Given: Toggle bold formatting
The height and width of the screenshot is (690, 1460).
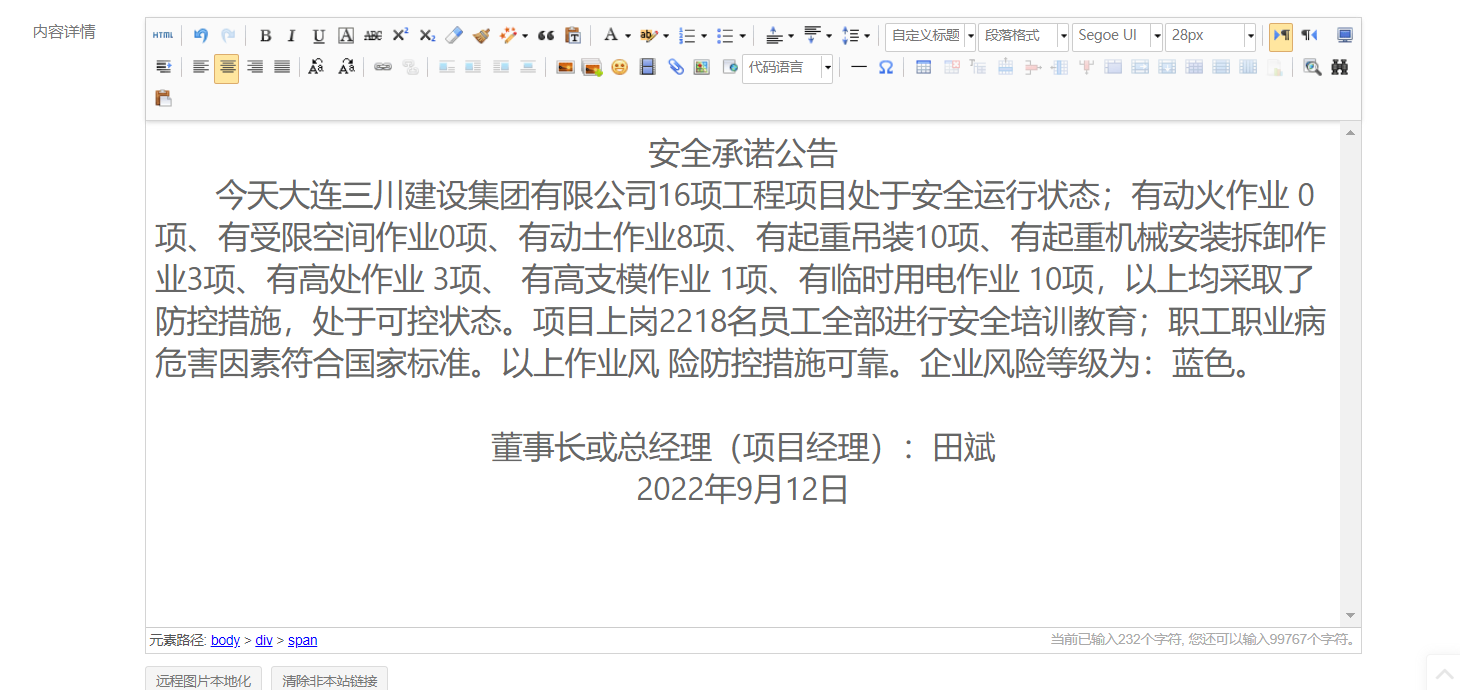Looking at the screenshot, I should (x=265, y=35).
